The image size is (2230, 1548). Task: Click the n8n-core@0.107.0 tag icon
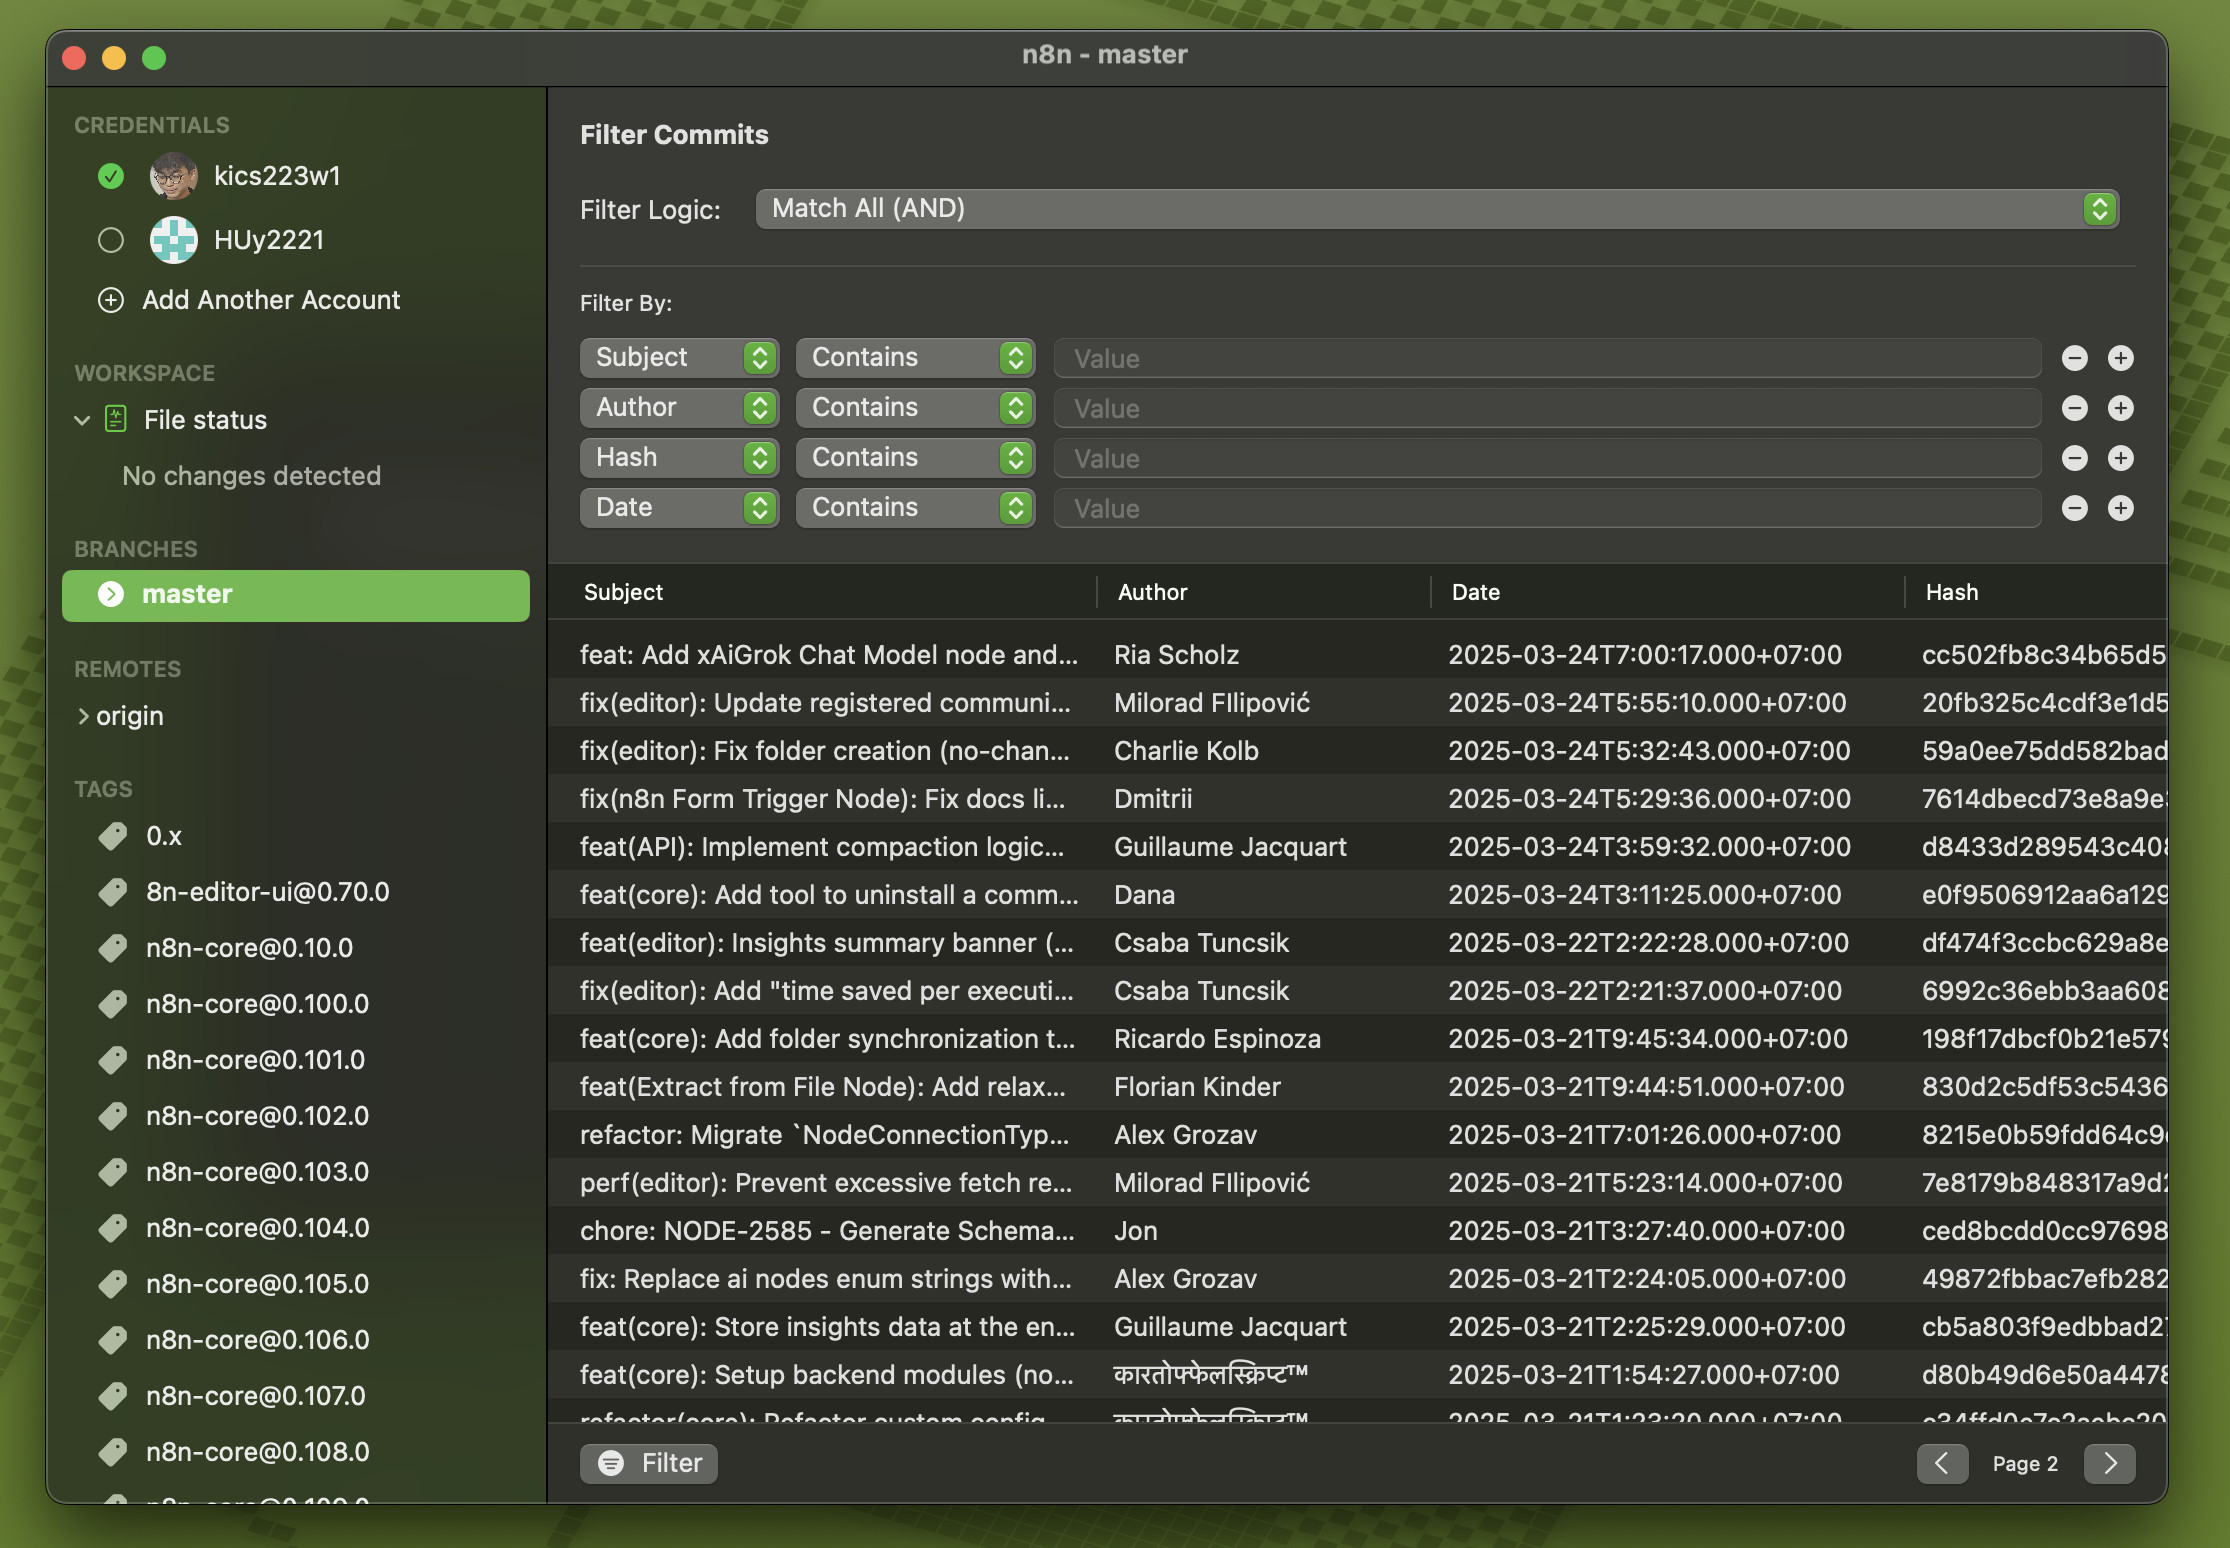pos(113,1396)
